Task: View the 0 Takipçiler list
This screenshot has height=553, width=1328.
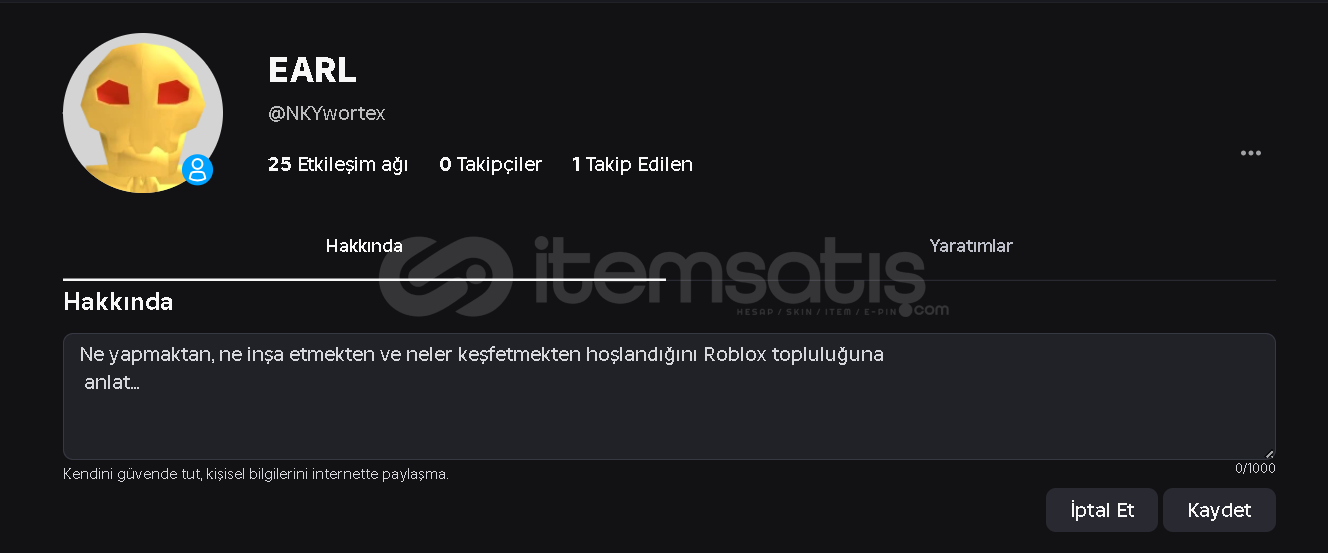Action: click(x=490, y=164)
